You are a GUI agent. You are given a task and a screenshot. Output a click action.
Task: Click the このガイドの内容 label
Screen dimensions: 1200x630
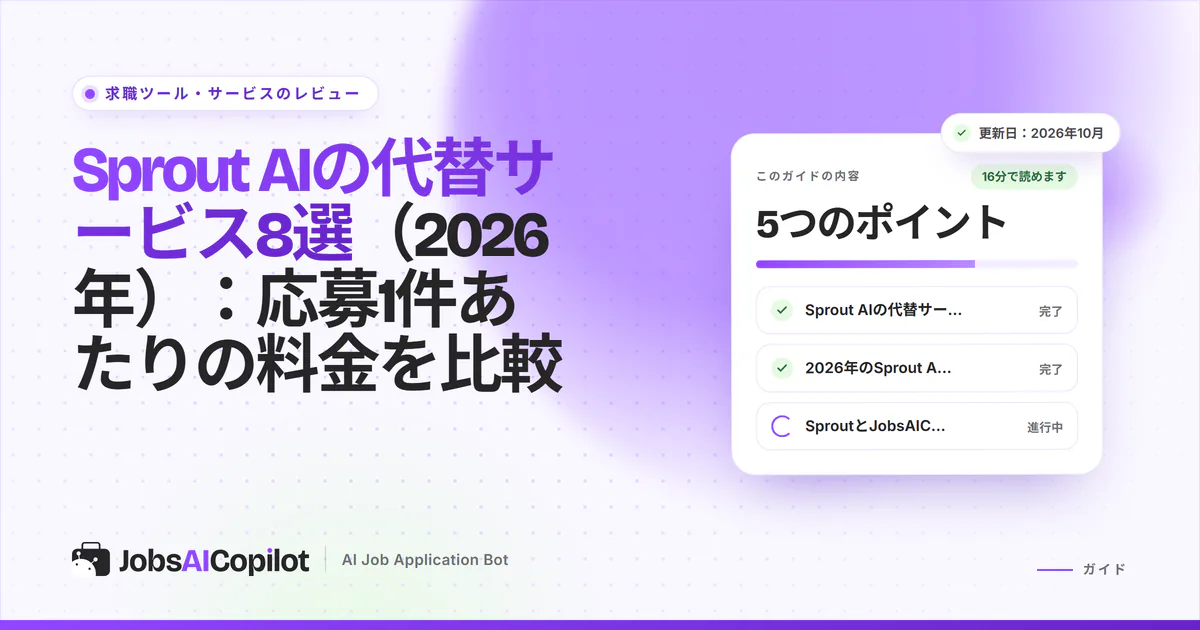click(807, 176)
